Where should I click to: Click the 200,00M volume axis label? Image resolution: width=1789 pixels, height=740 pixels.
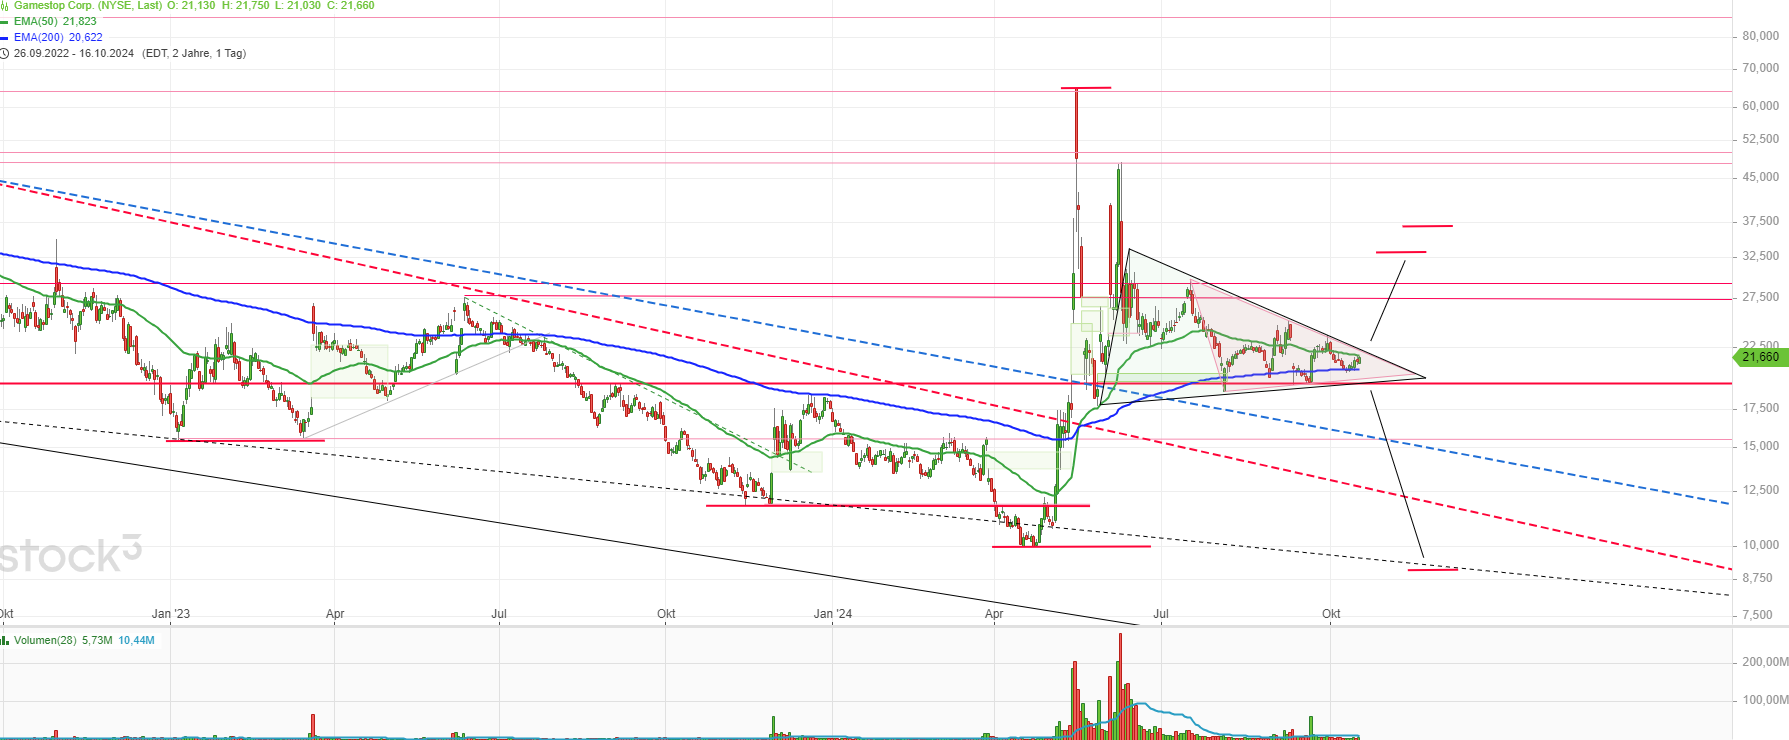pyautogui.click(x=1765, y=662)
